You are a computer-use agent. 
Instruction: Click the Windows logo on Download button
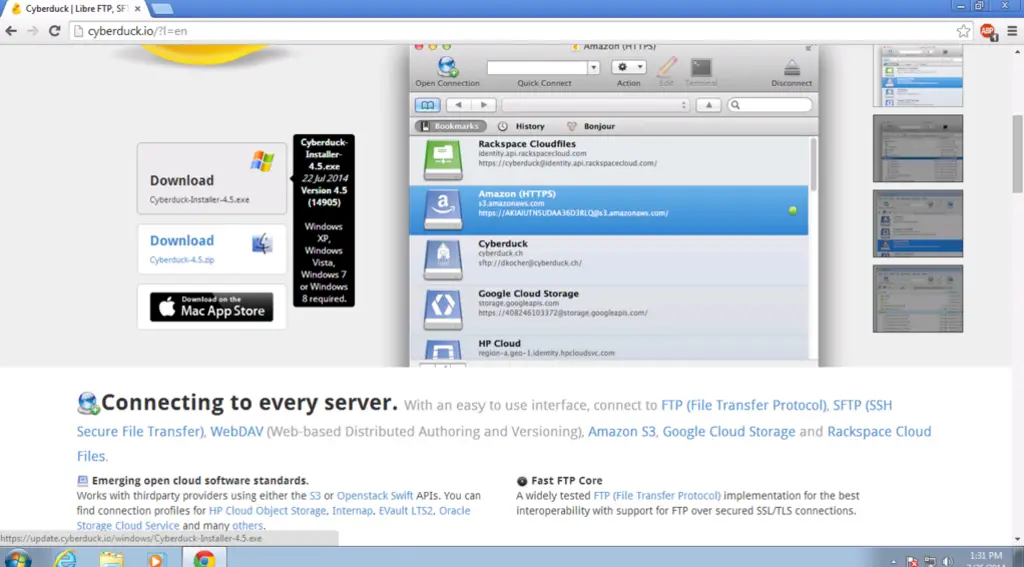point(262,161)
